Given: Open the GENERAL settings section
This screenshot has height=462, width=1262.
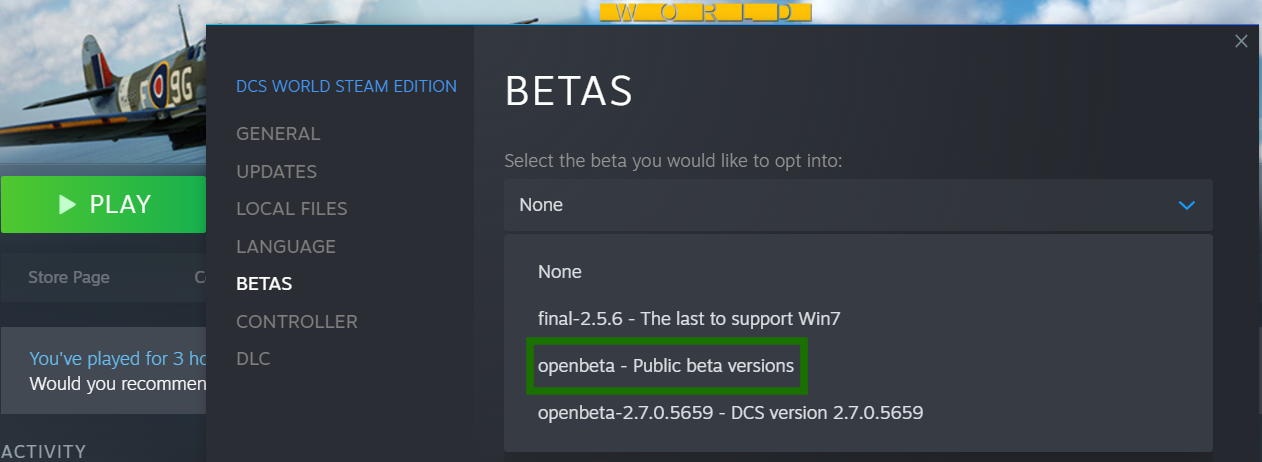Looking at the screenshot, I should tap(278, 134).
